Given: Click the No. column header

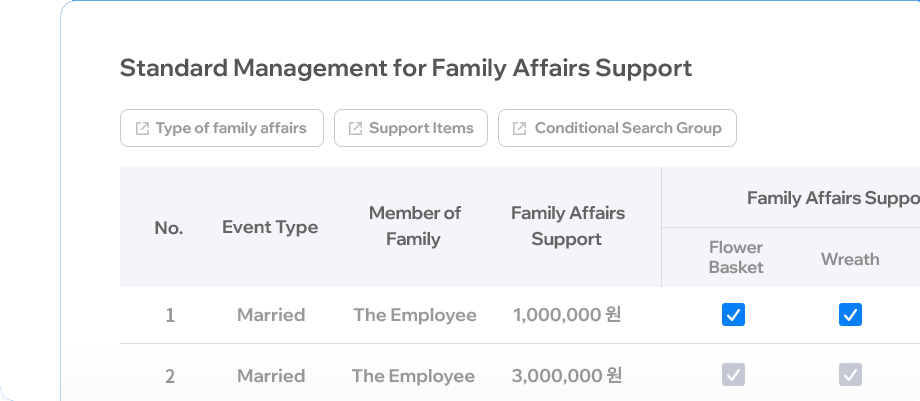Looking at the screenshot, I should 169,228.
